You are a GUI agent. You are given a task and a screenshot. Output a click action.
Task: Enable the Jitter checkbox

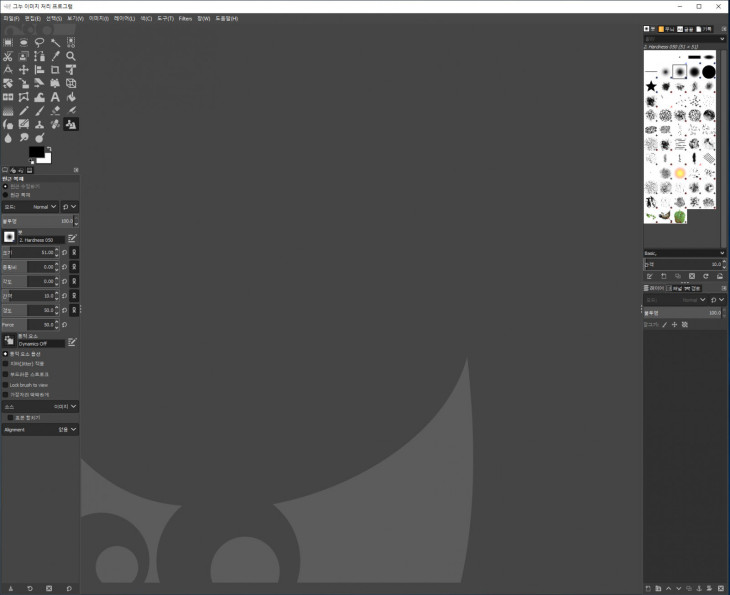coord(6,364)
